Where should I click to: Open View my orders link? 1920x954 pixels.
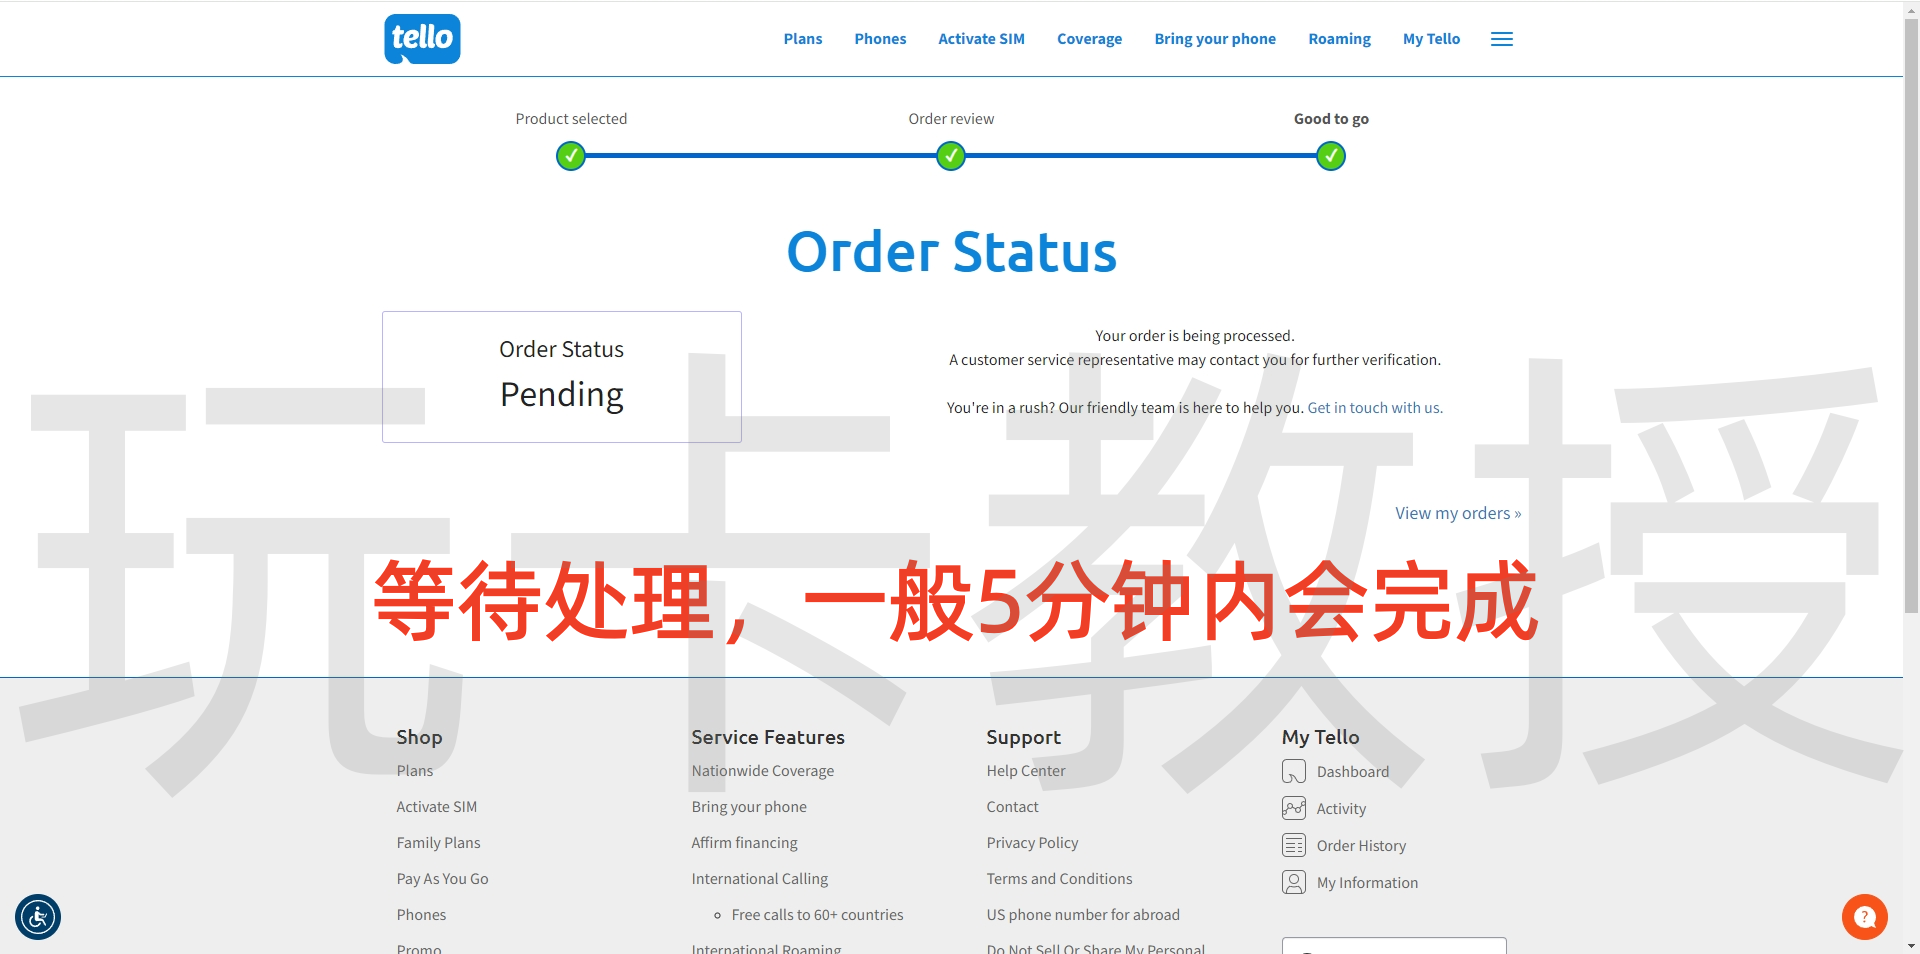point(1457,513)
